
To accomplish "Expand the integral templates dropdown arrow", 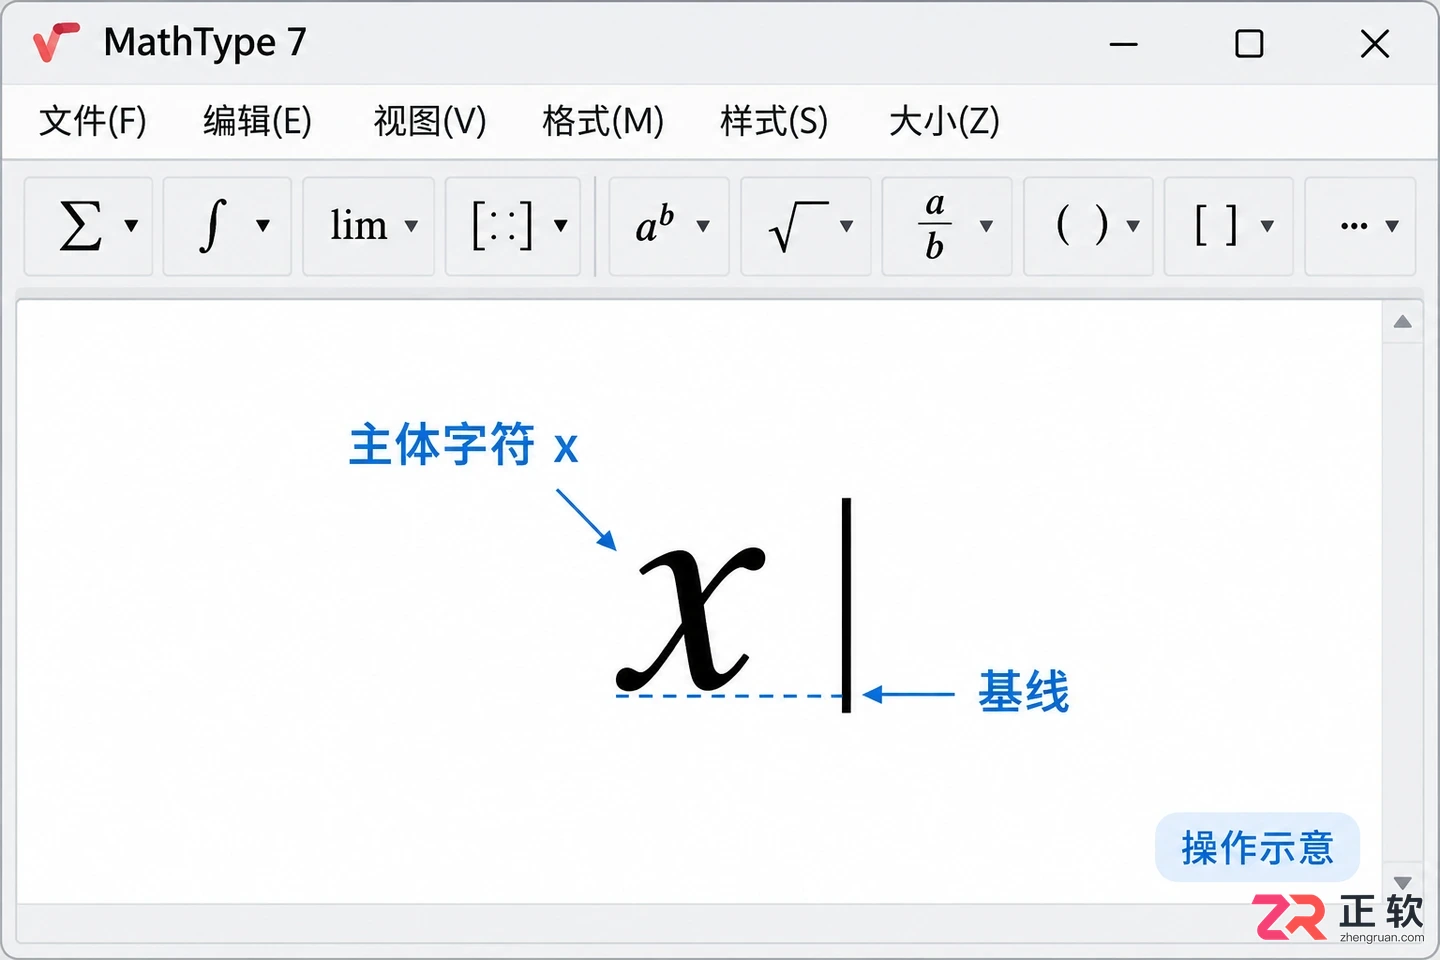I will coord(263,225).
